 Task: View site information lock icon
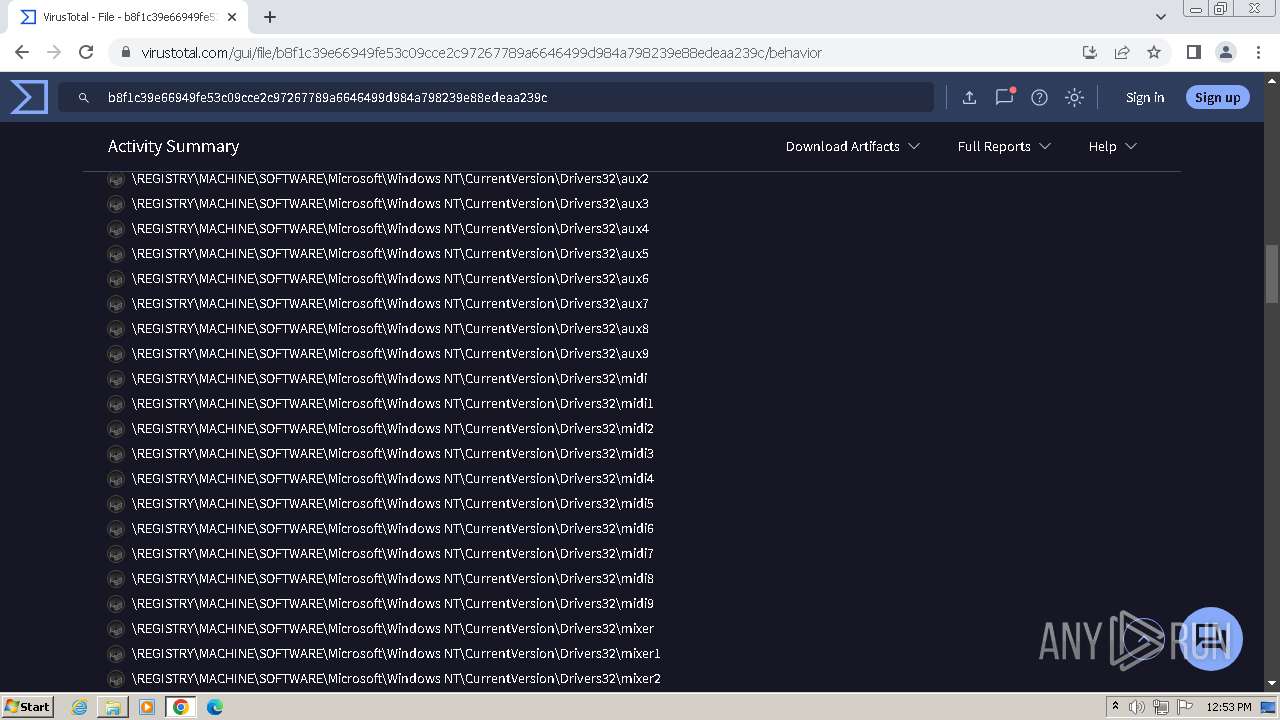(126, 52)
